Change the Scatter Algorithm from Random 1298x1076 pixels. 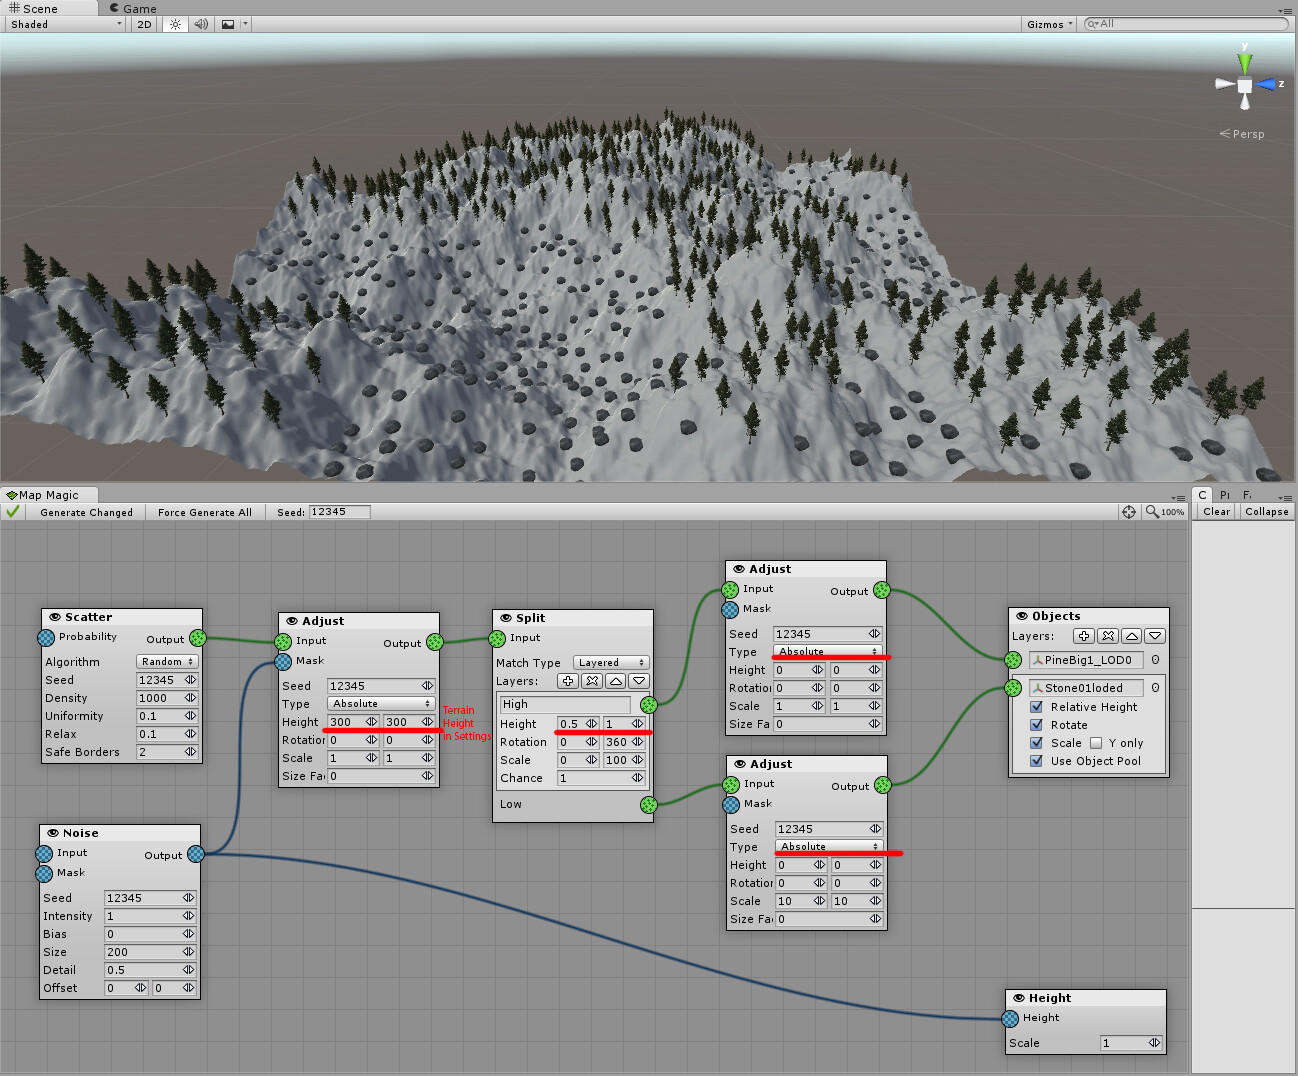click(166, 661)
